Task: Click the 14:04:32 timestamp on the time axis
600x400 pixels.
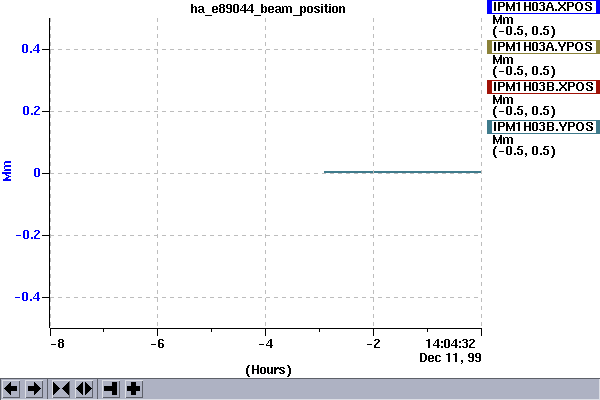Action: pyautogui.click(x=450, y=343)
